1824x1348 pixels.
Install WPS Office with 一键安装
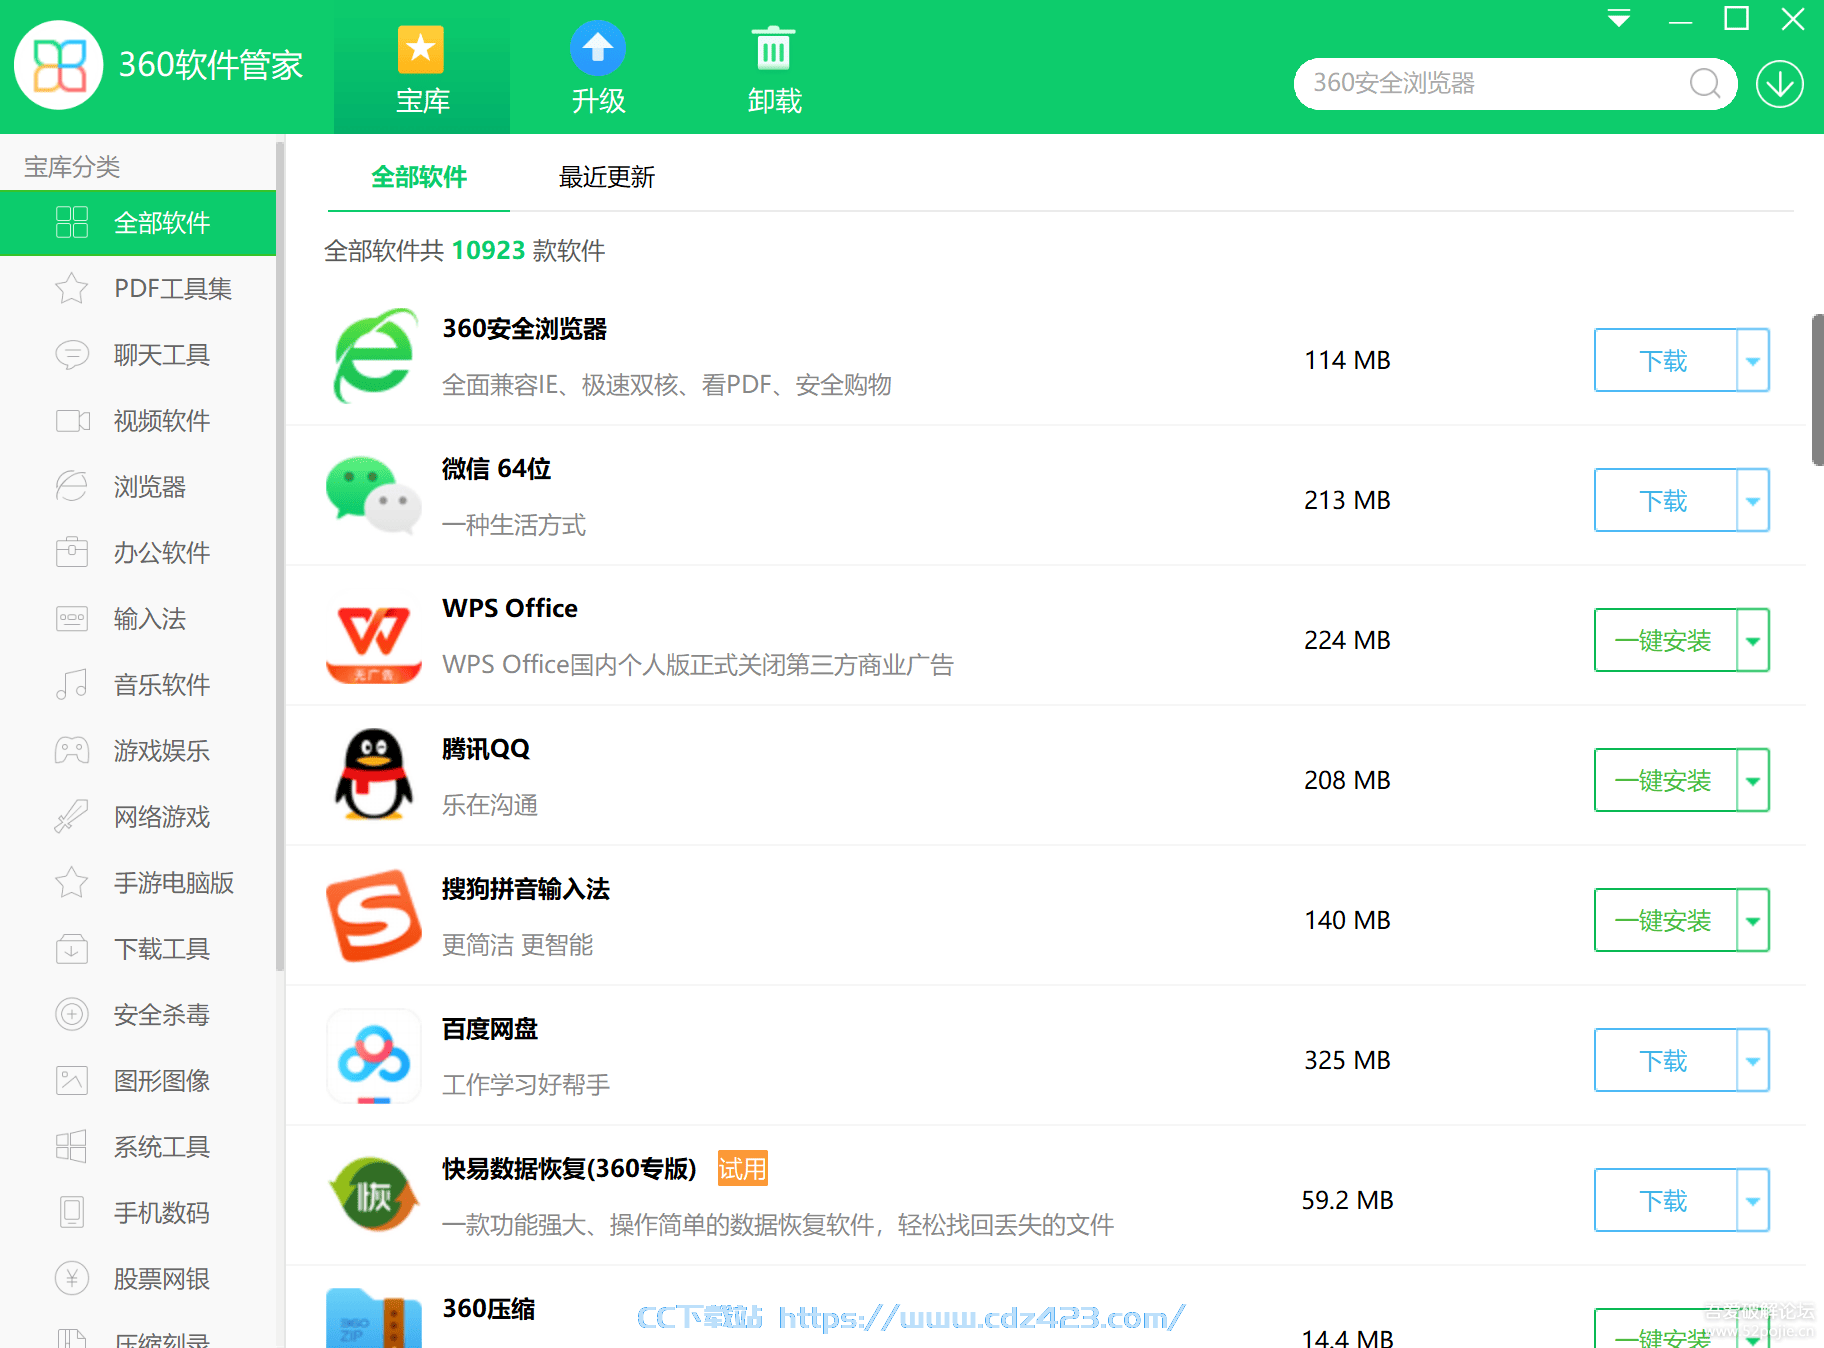click(x=1665, y=640)
